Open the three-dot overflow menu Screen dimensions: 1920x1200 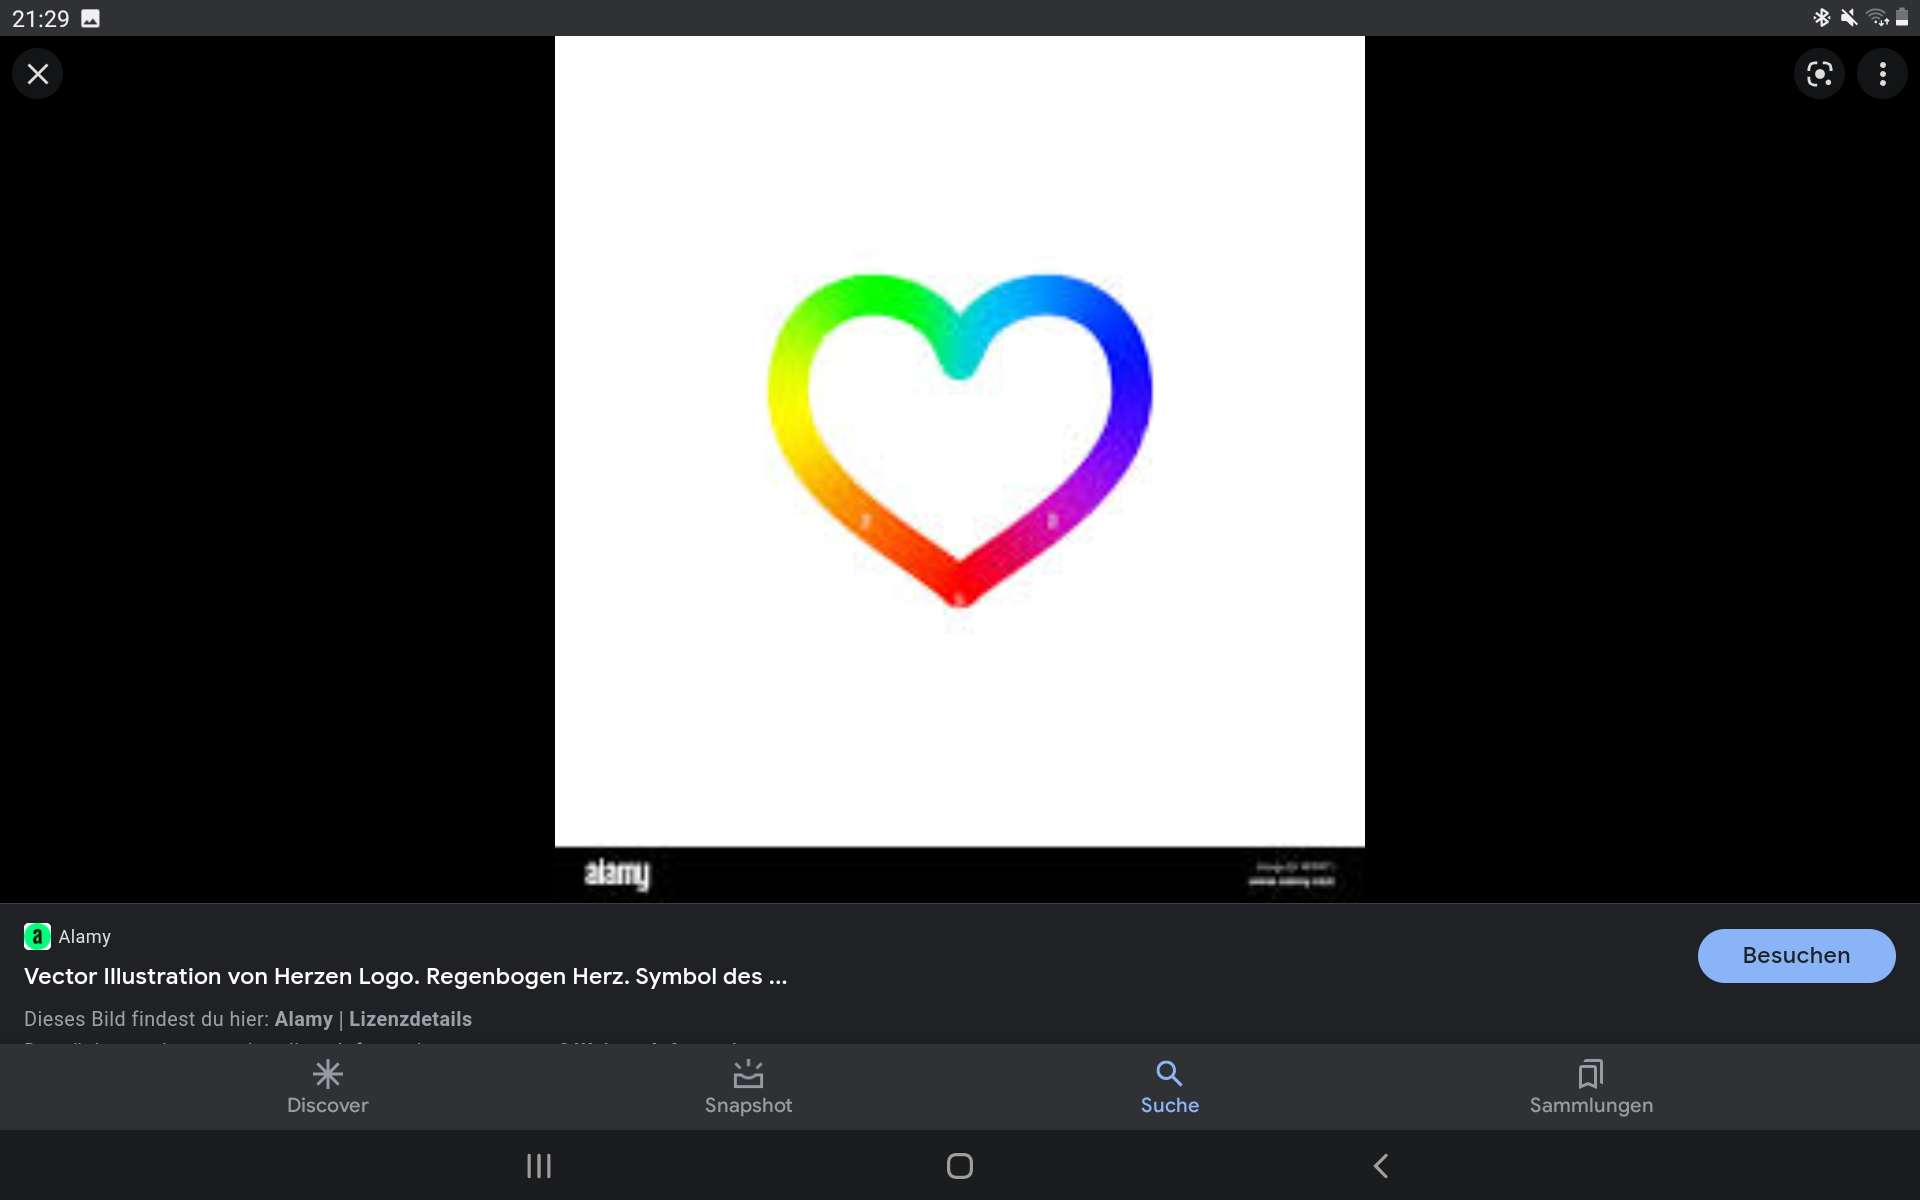point(1882,74)
